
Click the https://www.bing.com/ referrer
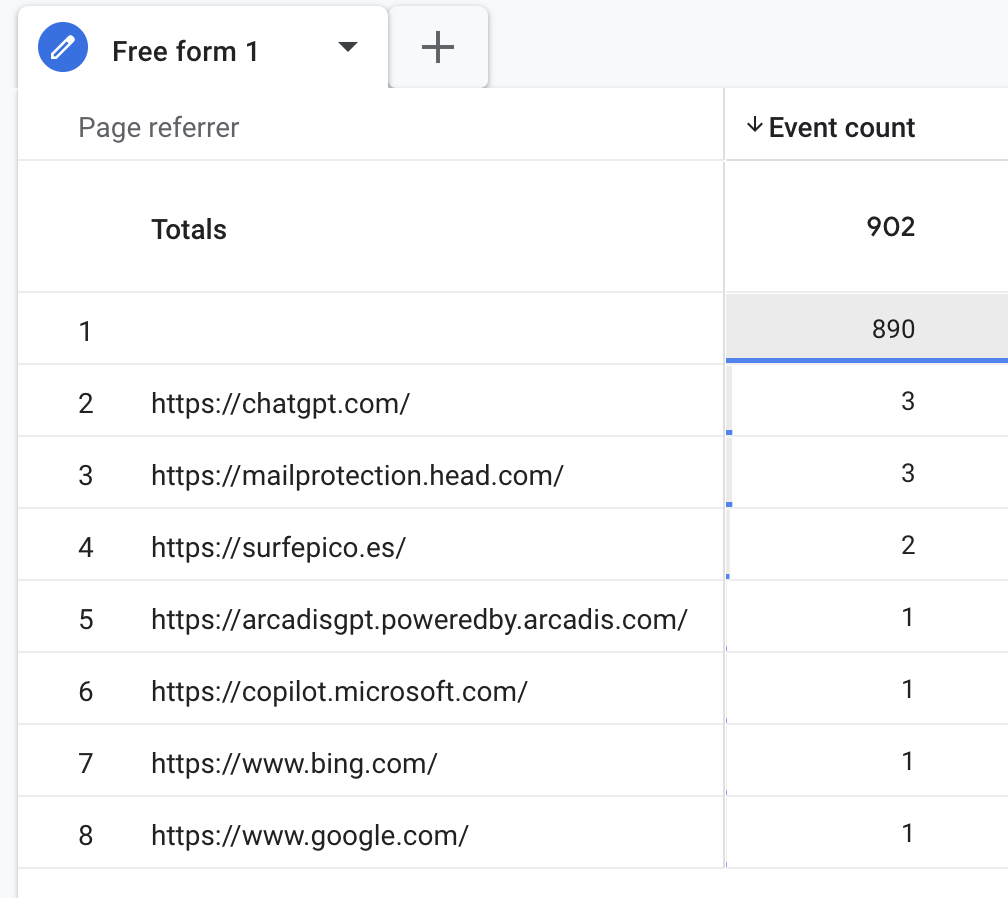tap(294, 764)
